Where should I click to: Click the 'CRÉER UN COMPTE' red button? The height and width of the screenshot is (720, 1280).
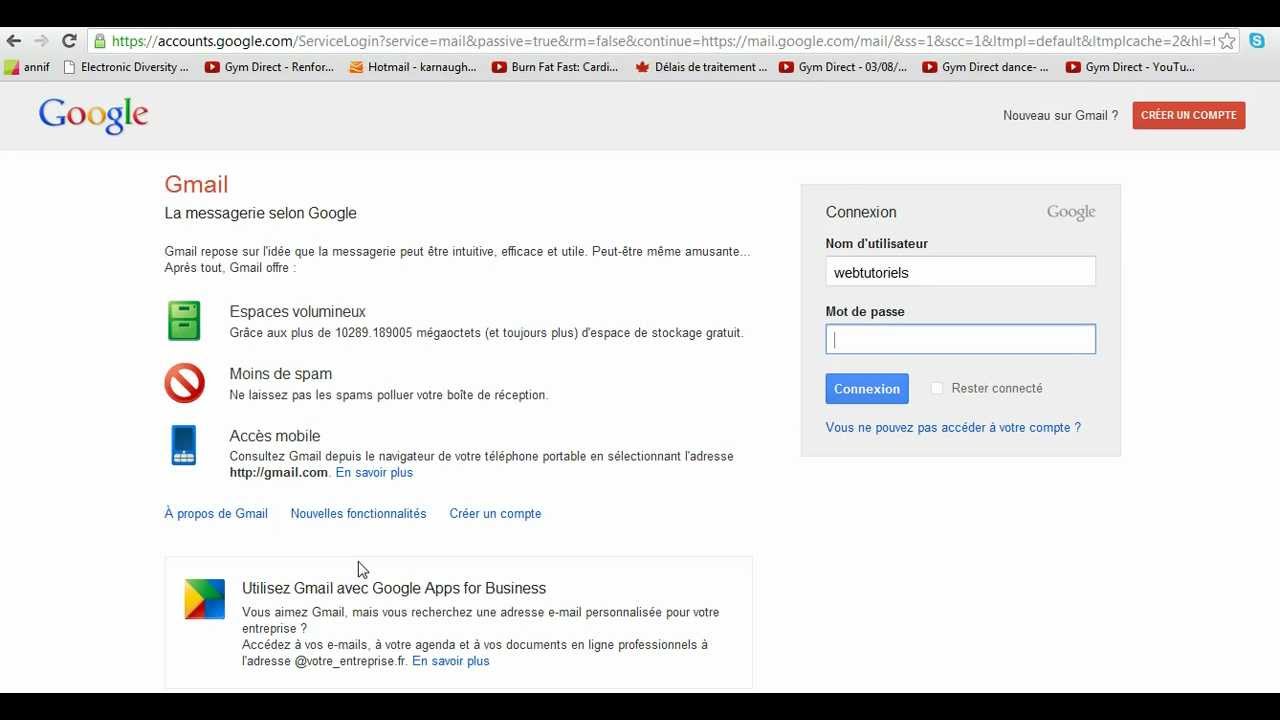tap(1189, 115)
